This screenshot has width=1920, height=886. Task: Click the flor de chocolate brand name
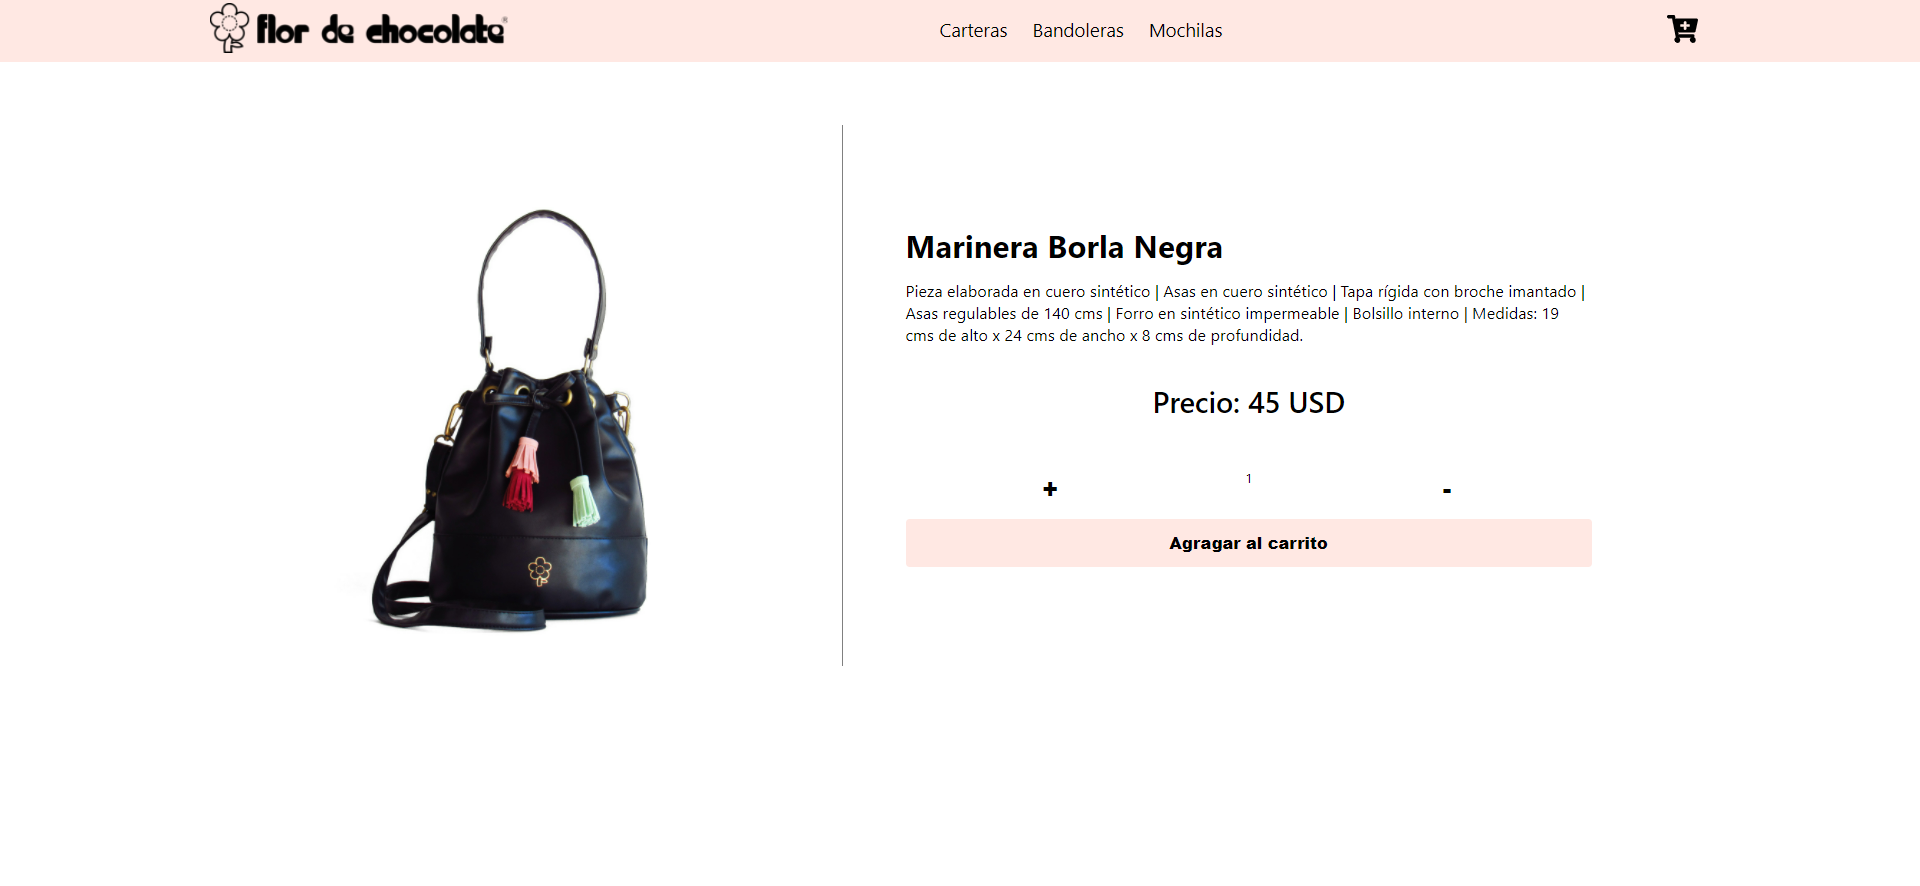[381, 30]
